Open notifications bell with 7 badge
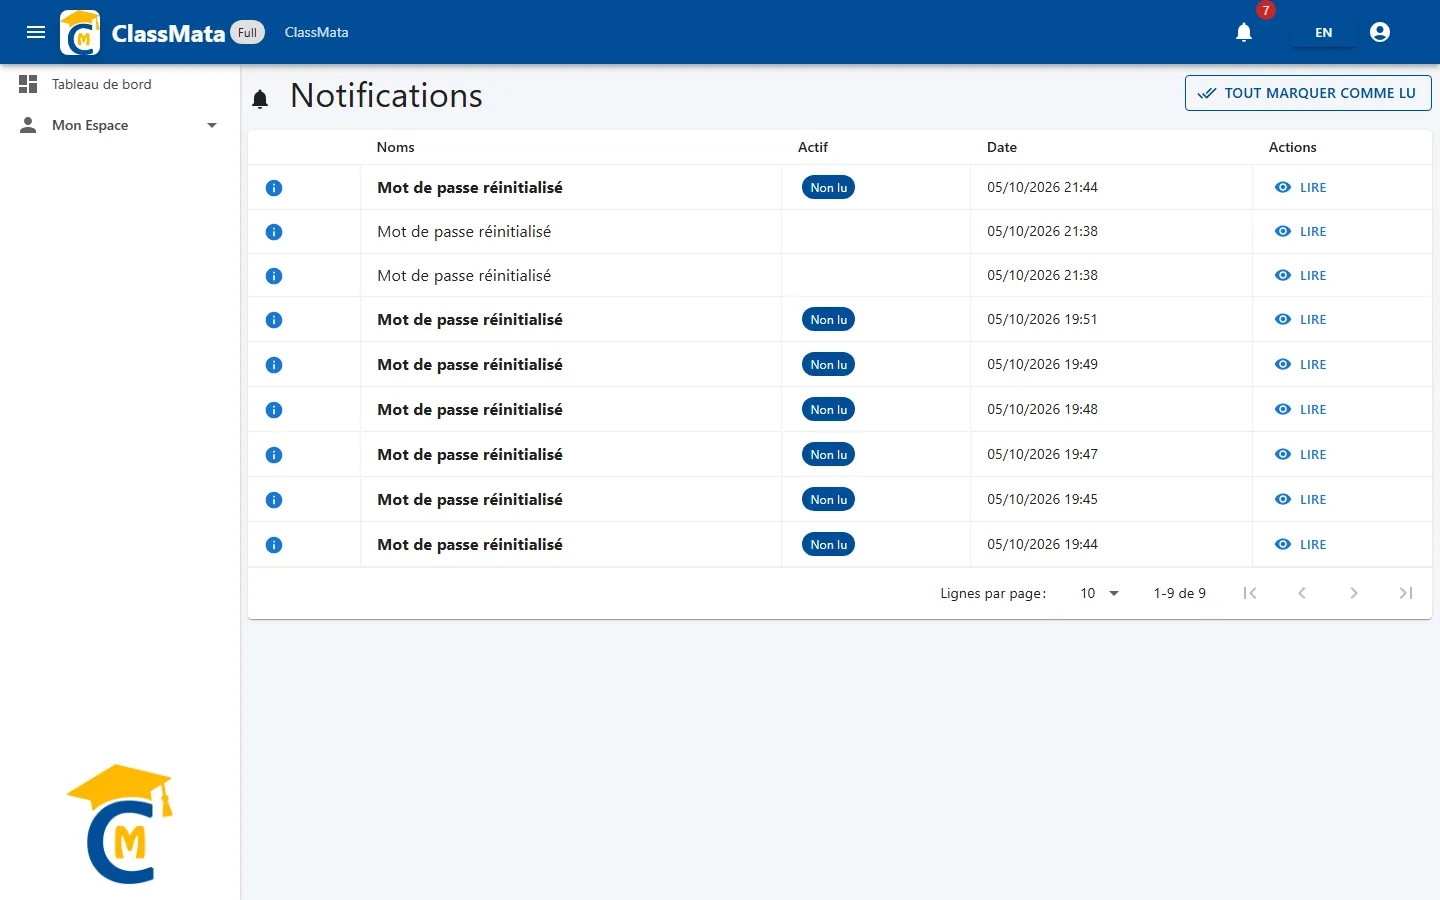 [x=1244, y=32]
